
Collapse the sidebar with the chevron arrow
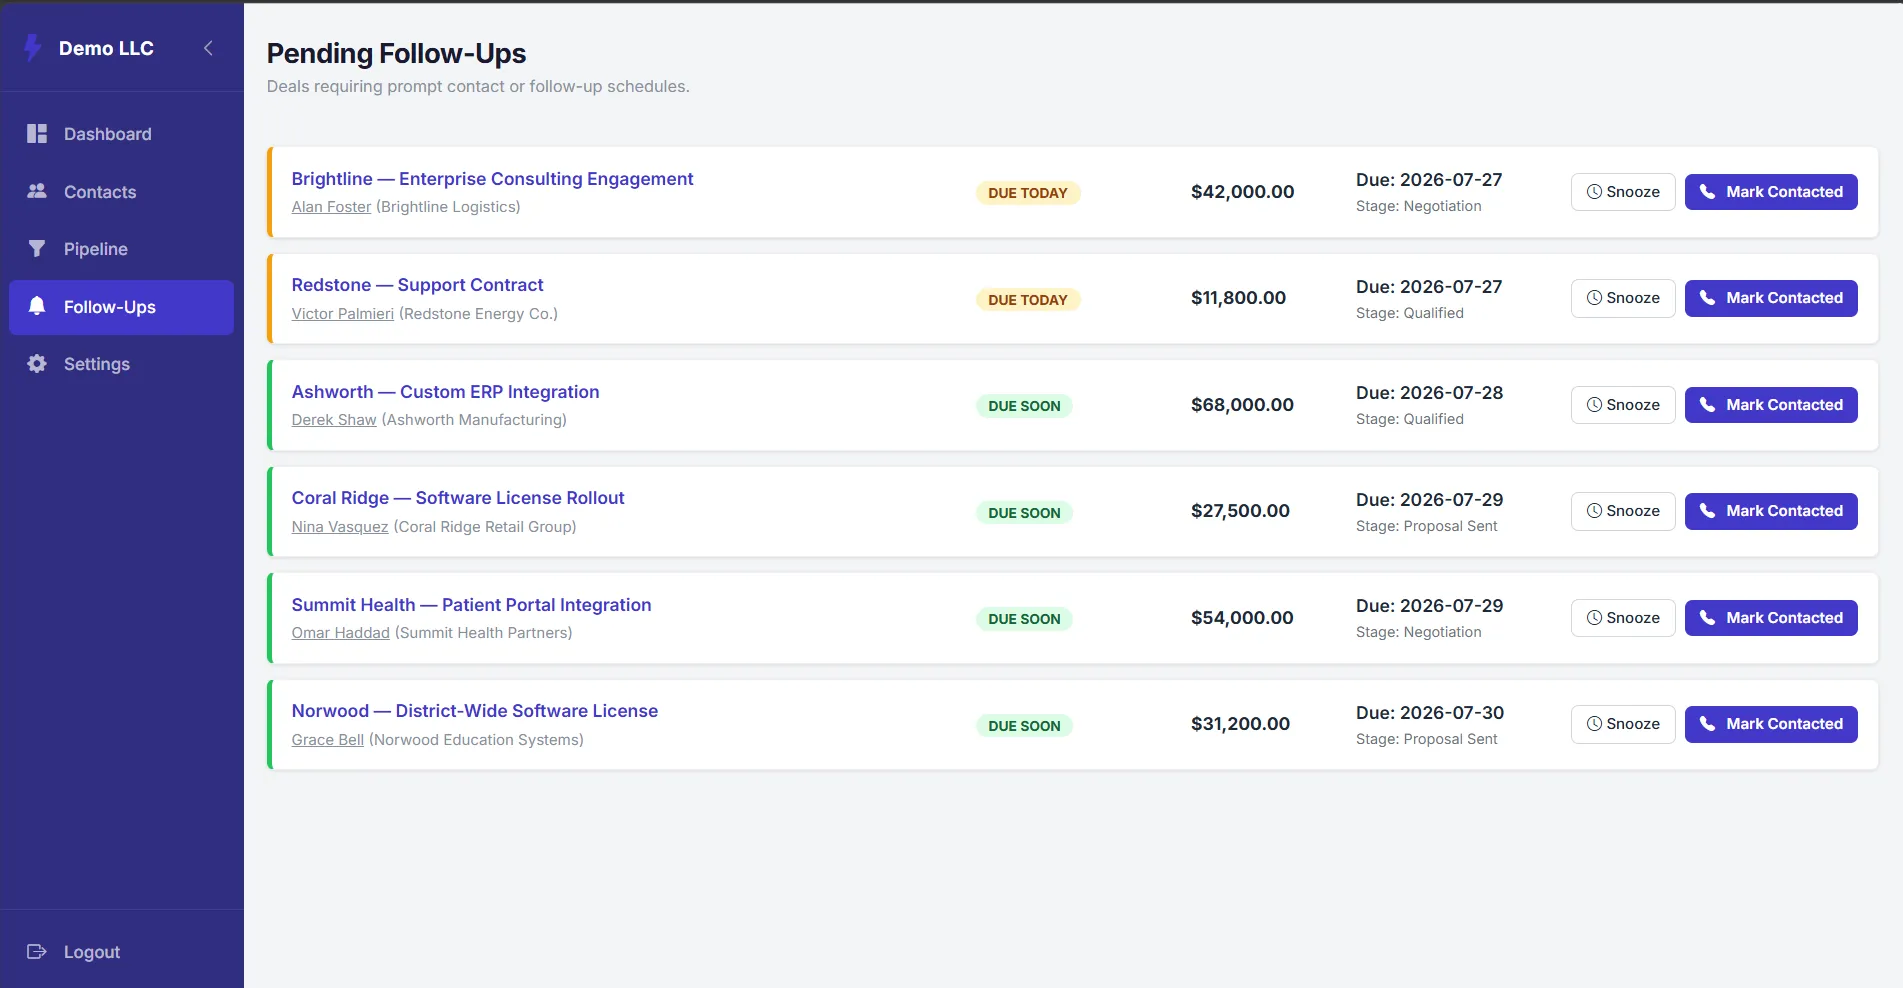(208, 48)
